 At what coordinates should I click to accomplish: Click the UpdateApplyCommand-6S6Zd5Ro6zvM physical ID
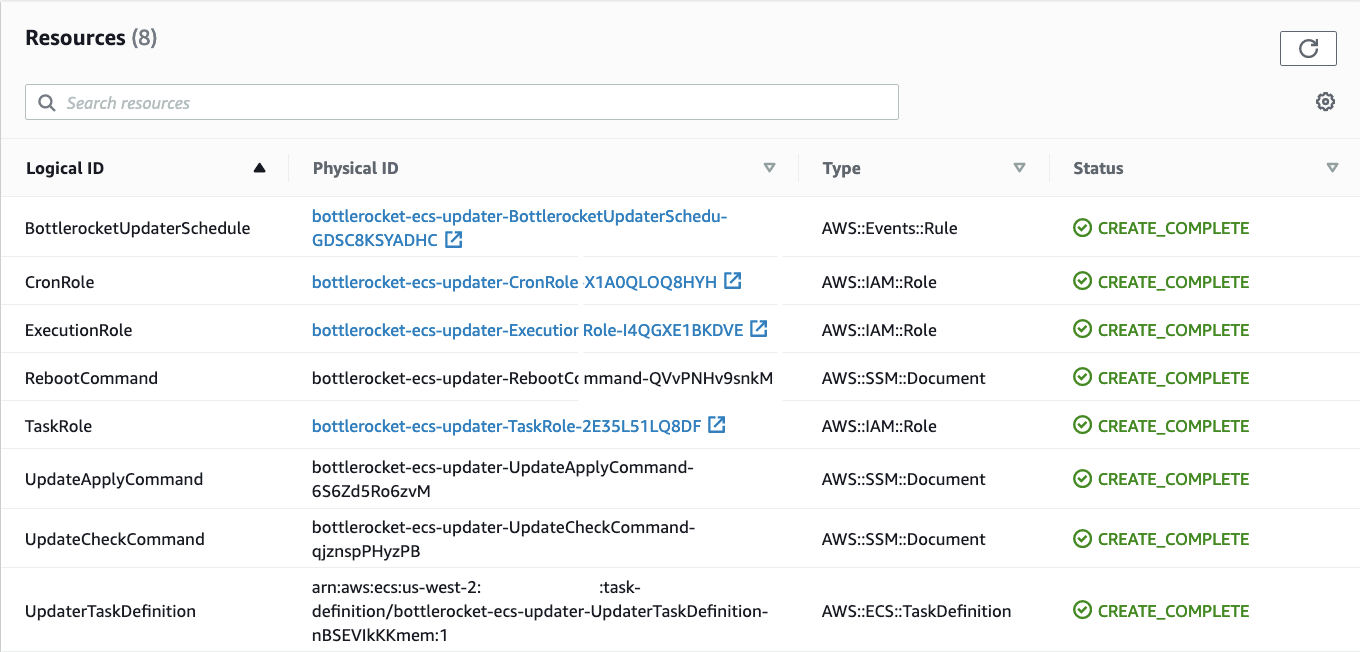tap(503, 479)
